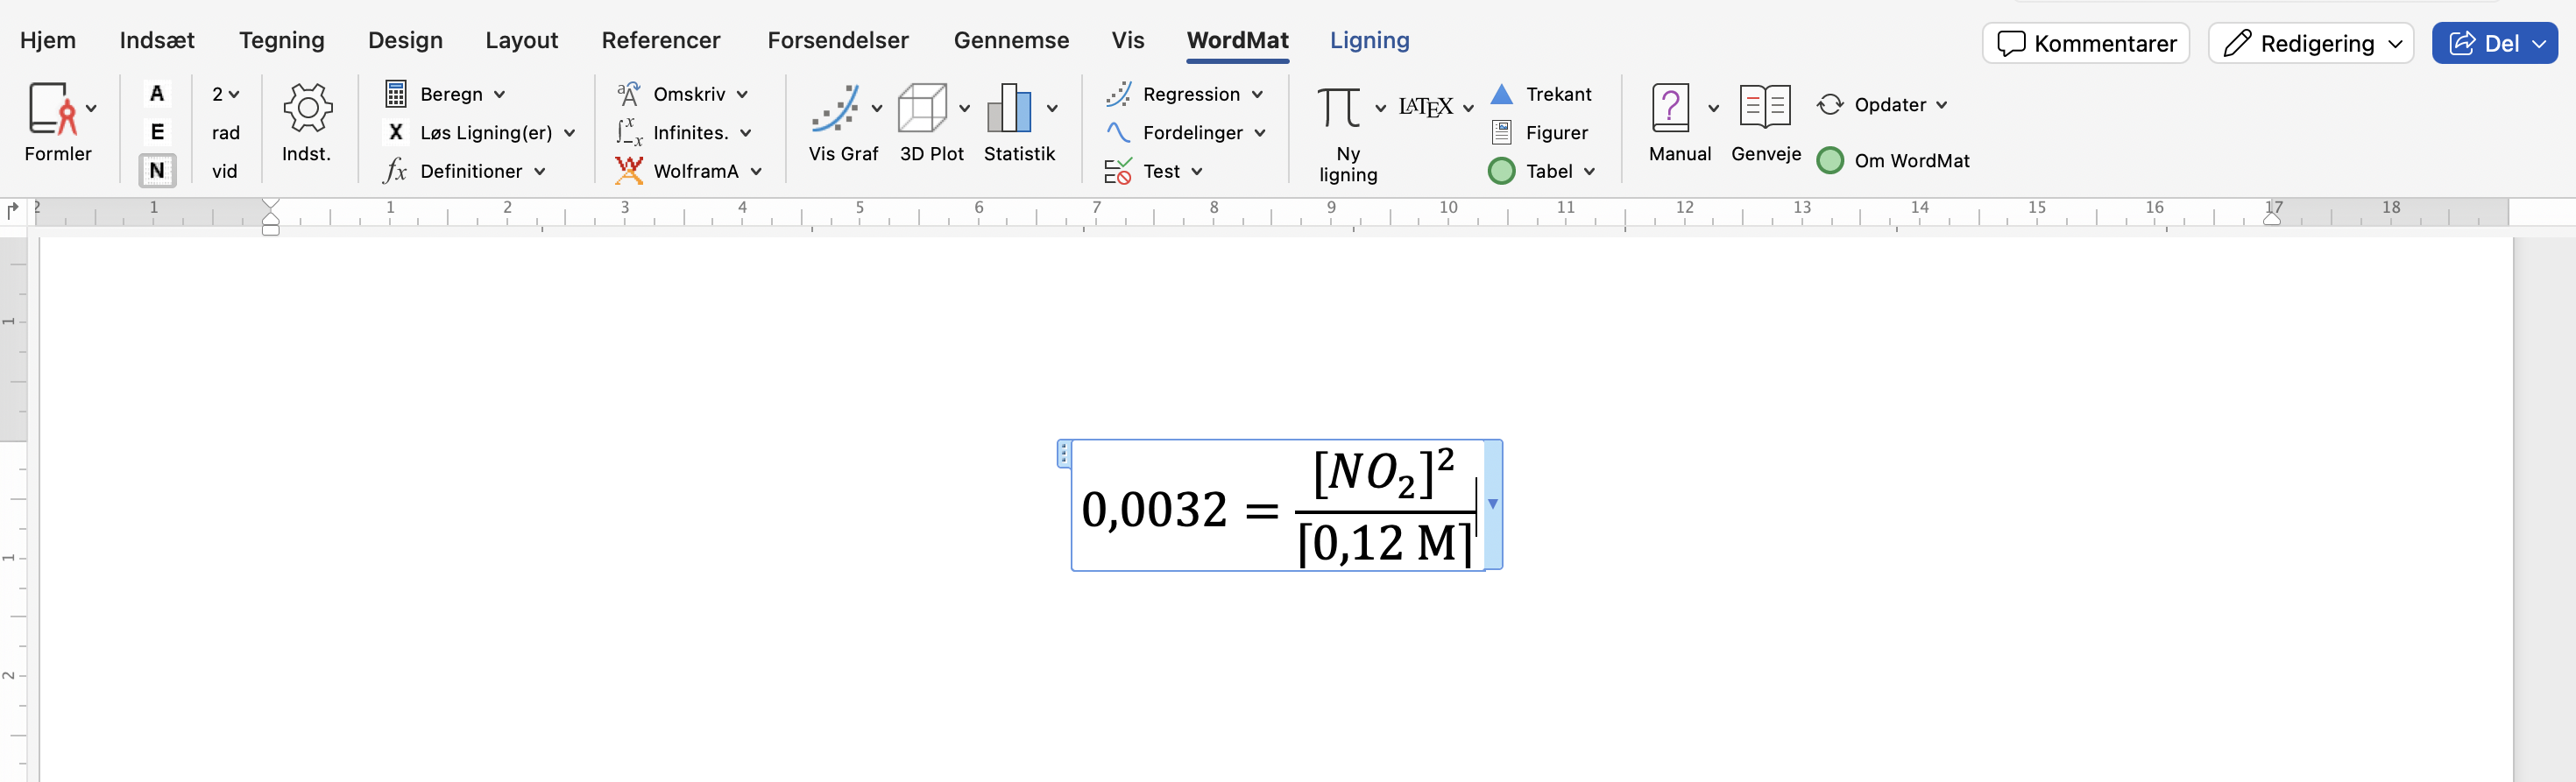Open the Genveje shortcuts icon
The width and height of the screenshot is (2576, 782).
pos(1765,106)
